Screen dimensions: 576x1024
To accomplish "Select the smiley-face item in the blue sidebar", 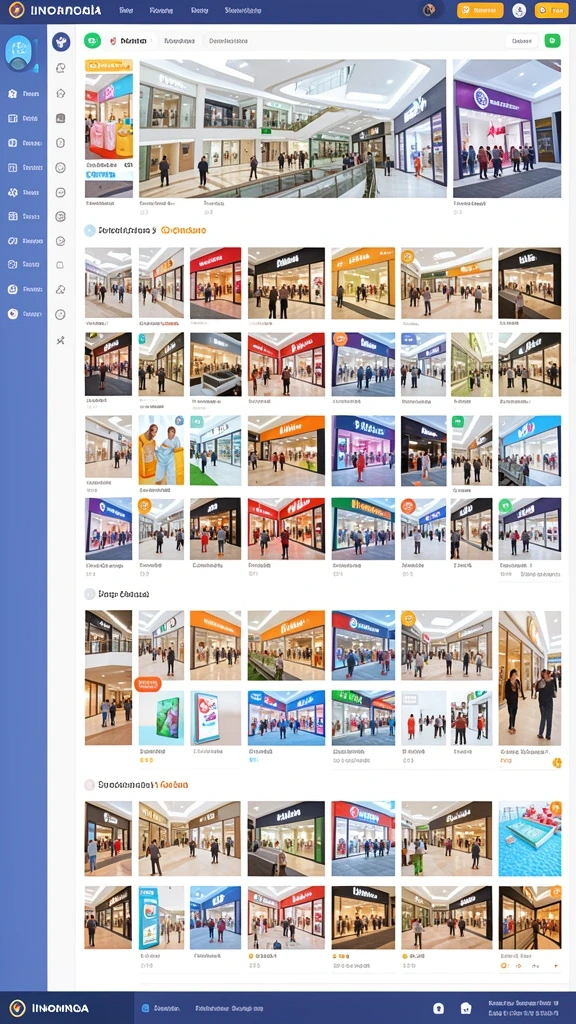I will coord(24,289).
